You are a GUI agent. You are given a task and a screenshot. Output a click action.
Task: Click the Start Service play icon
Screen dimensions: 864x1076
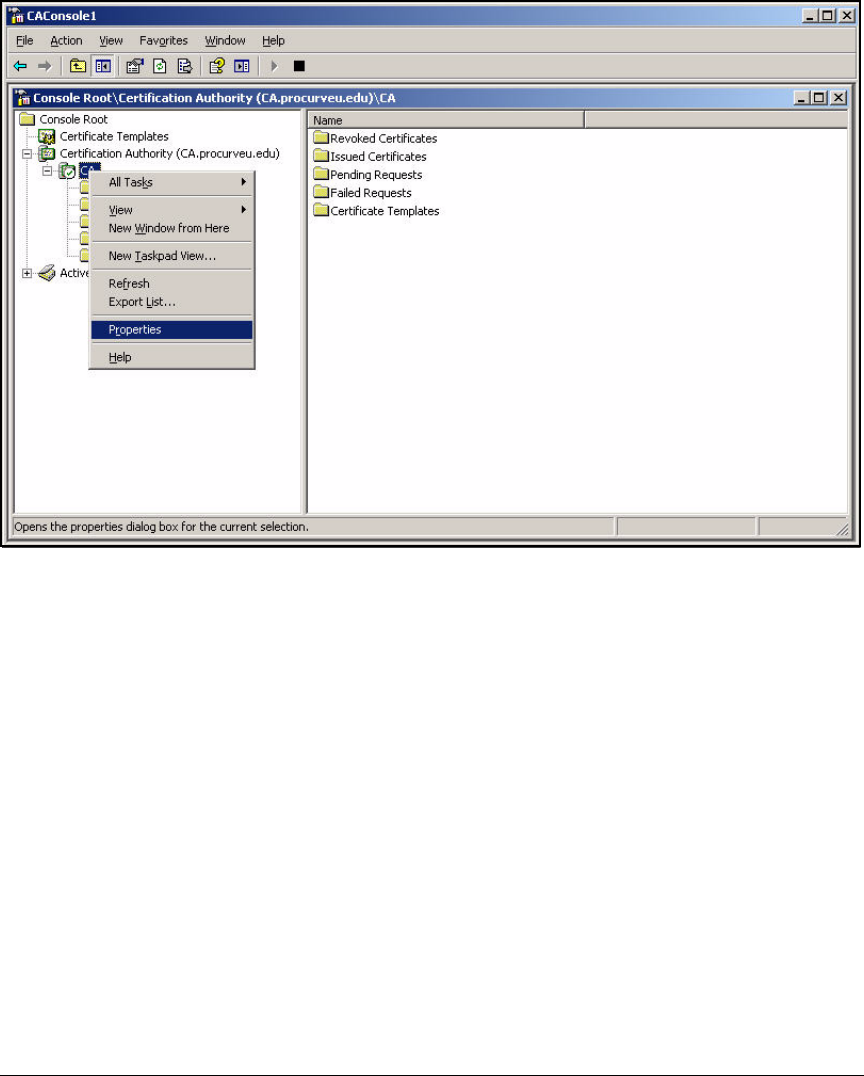[x=274, y=66]
